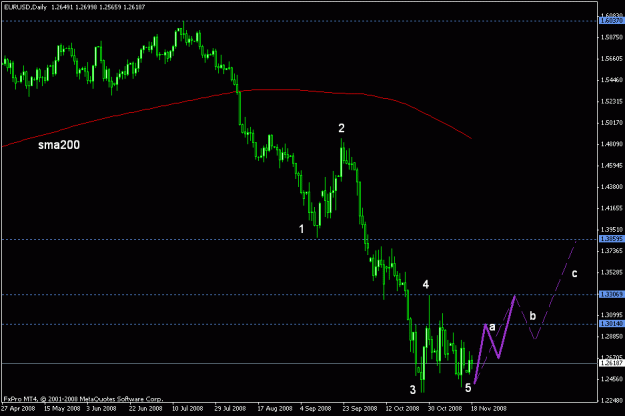Click the 1.35285 price scale value
The image size is (625, 416).
pyautogui.click(x=611, y=273)
